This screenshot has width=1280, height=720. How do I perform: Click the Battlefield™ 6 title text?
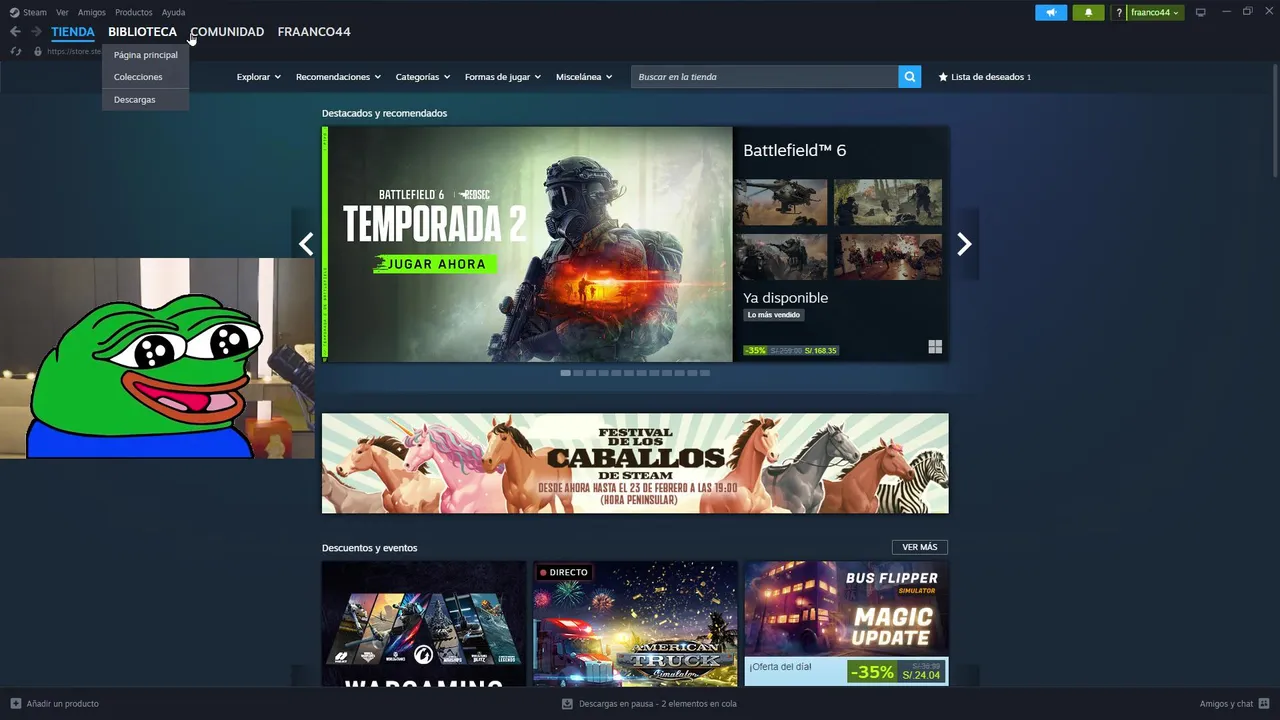(x=794, y=150)
